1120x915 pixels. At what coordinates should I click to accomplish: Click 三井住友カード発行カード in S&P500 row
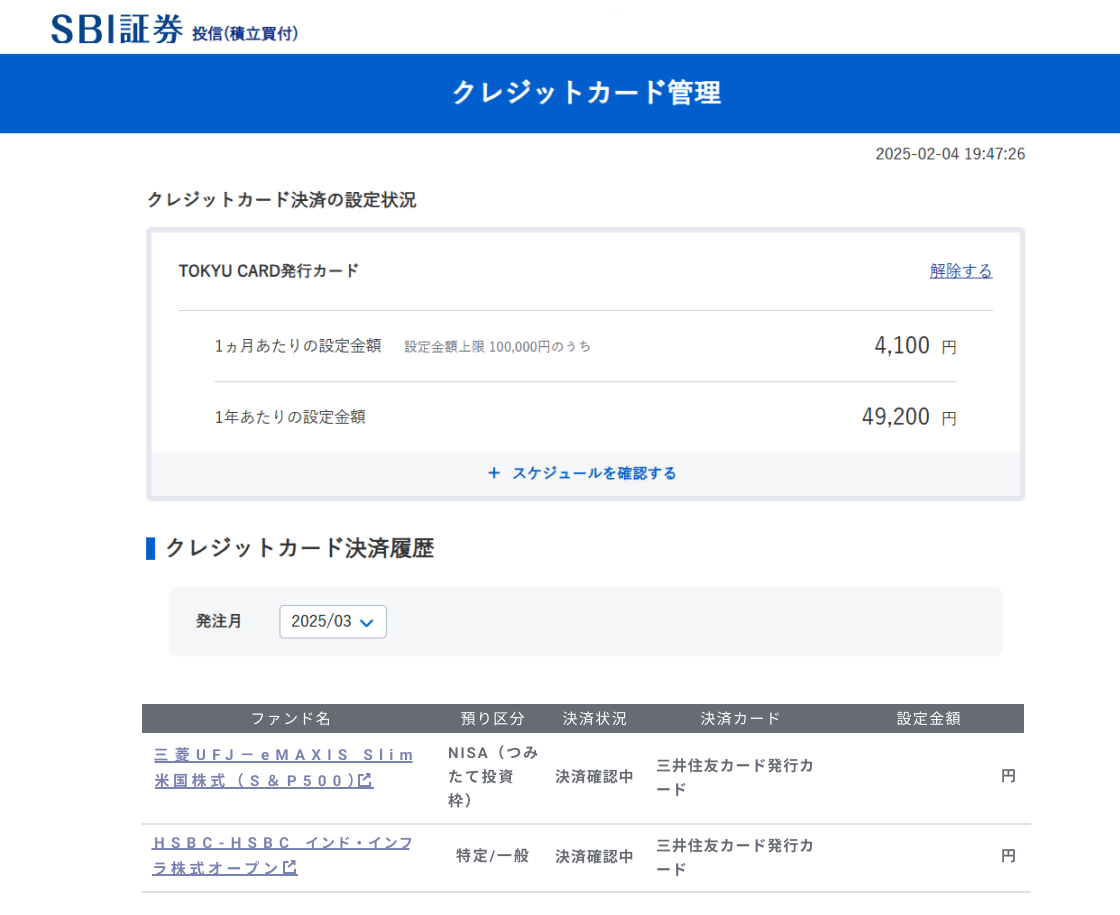click(x=735, y=777)
